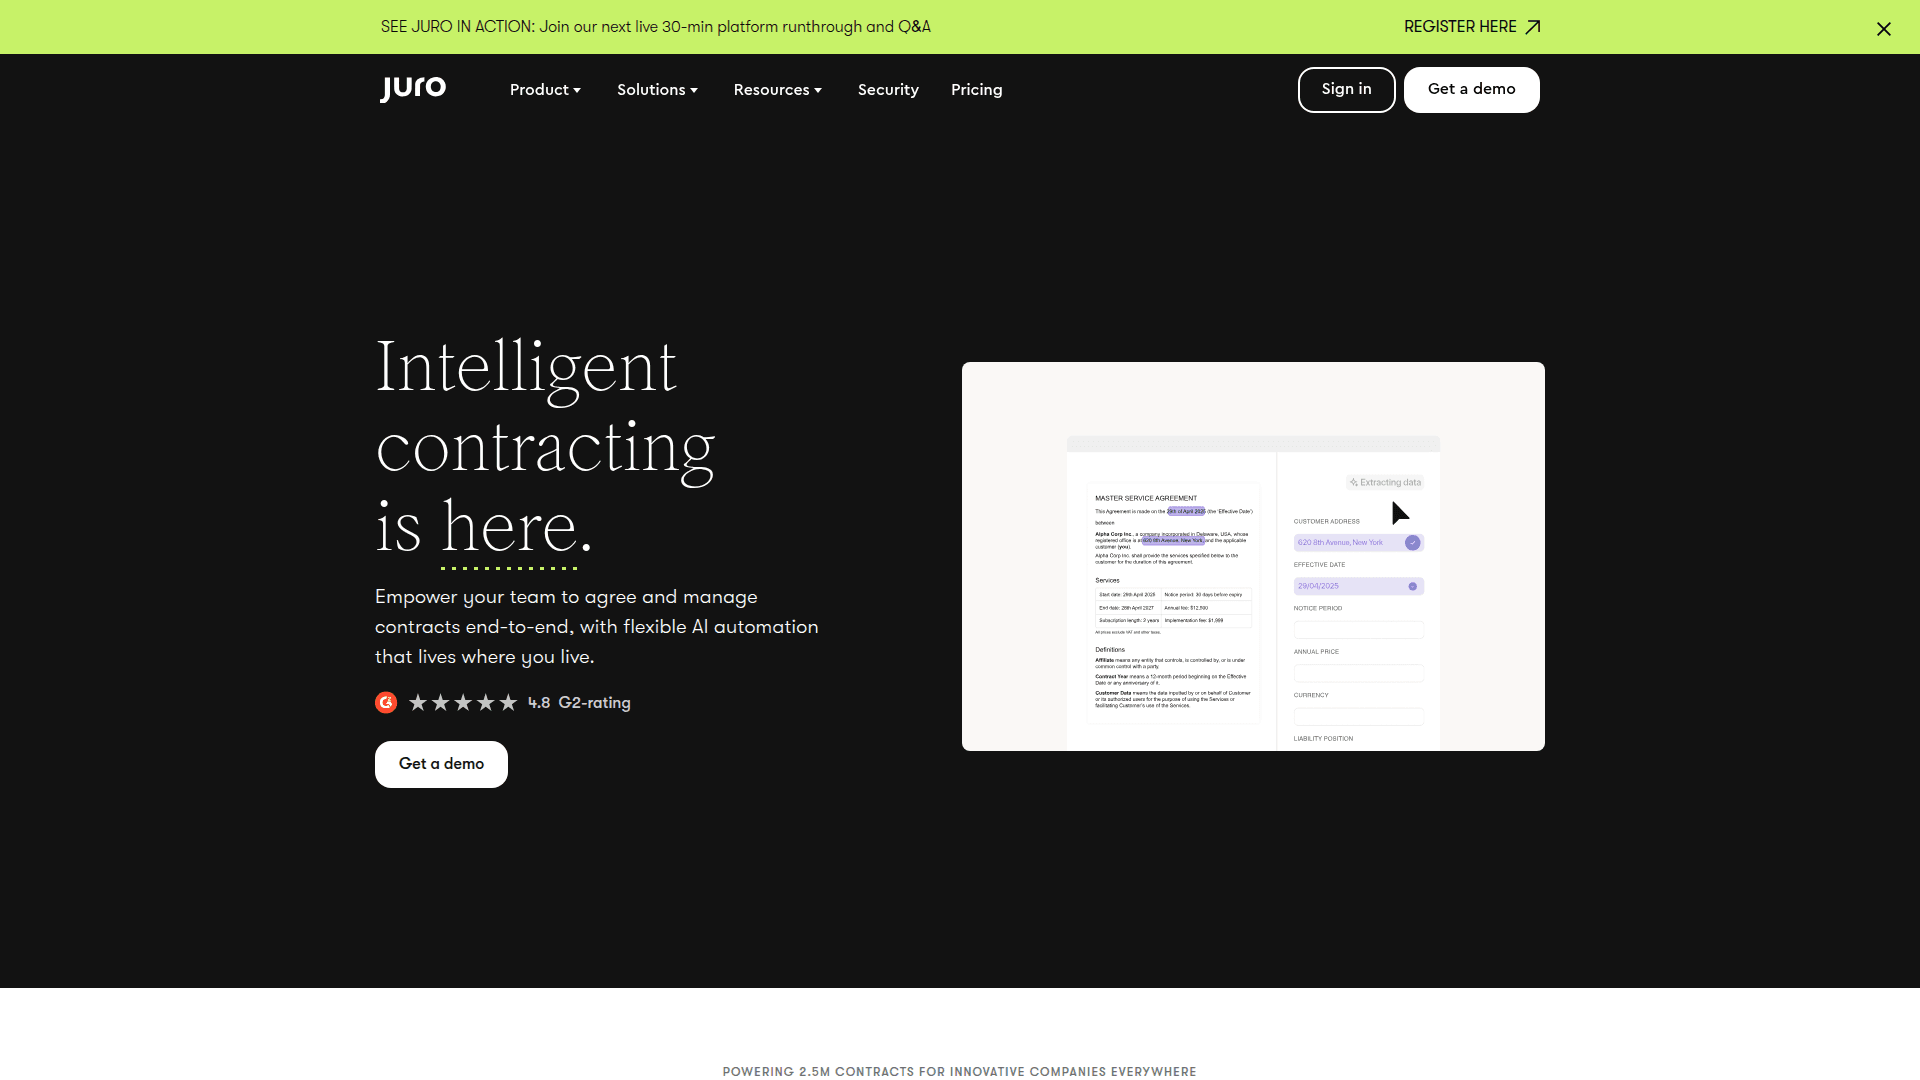The image size is (1920, 1080).
Task: Click the hero Get a demo button
Action: click(441, 764)
